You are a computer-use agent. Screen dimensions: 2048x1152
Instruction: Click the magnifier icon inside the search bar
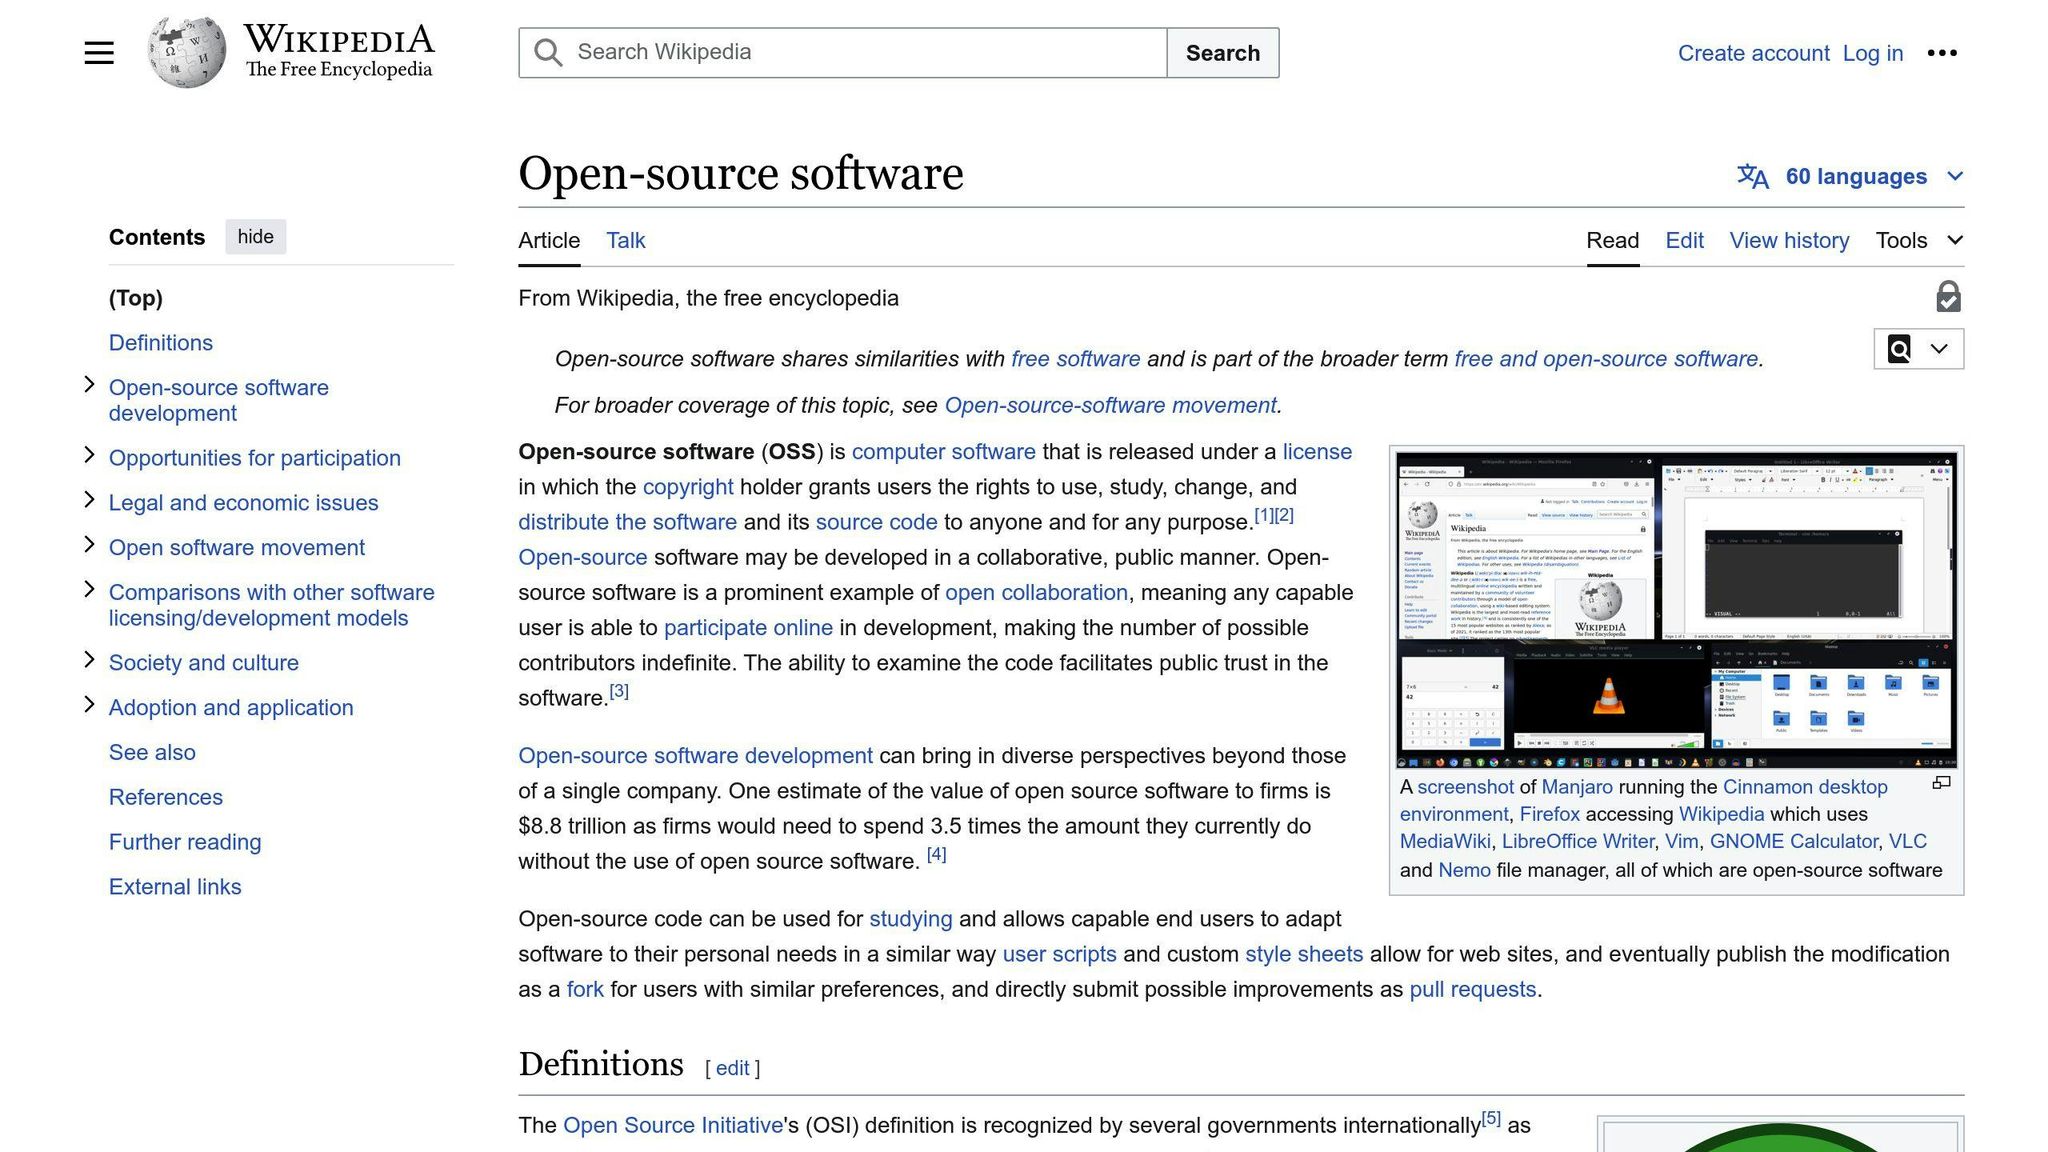coord(547,52)
